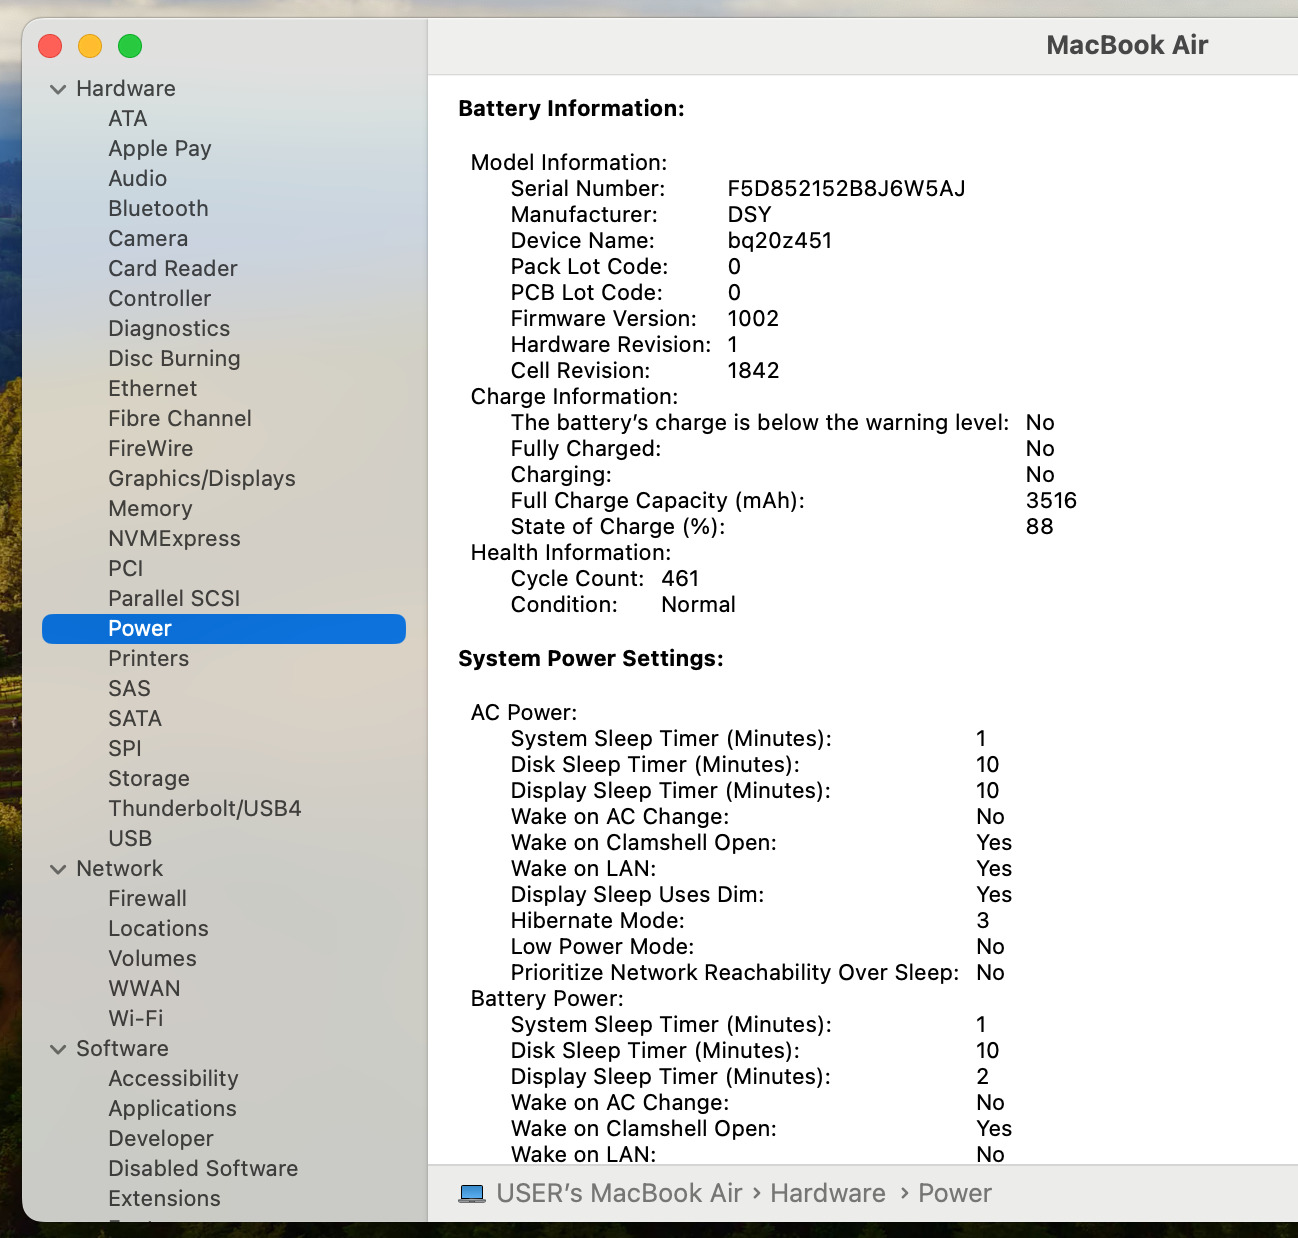Image resolution: width=1298 pixels, height=1238 pixels.
Task: Click the MacBook Air laptop icon in path bar
Action: (x=472, y=1194)
